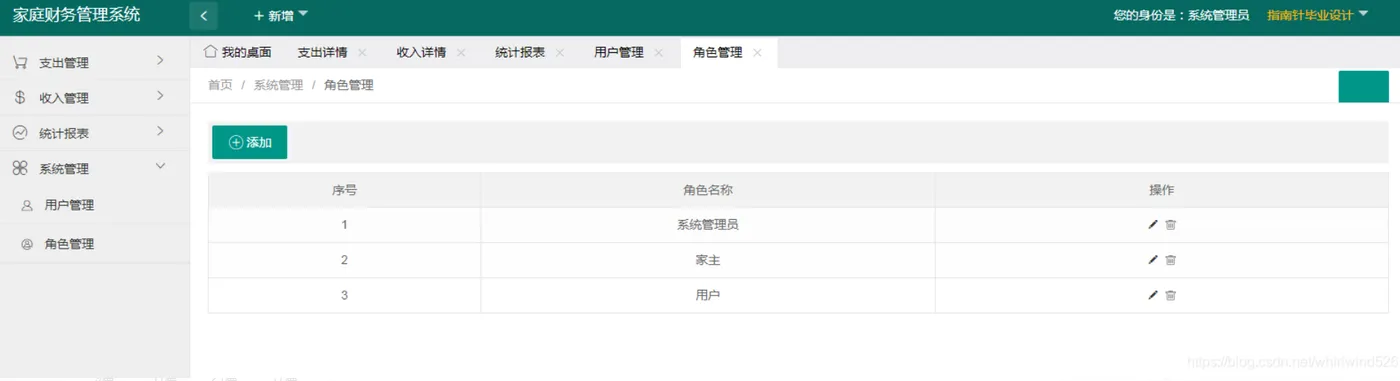Click the role icon beside 角色管理

point(27,244)
